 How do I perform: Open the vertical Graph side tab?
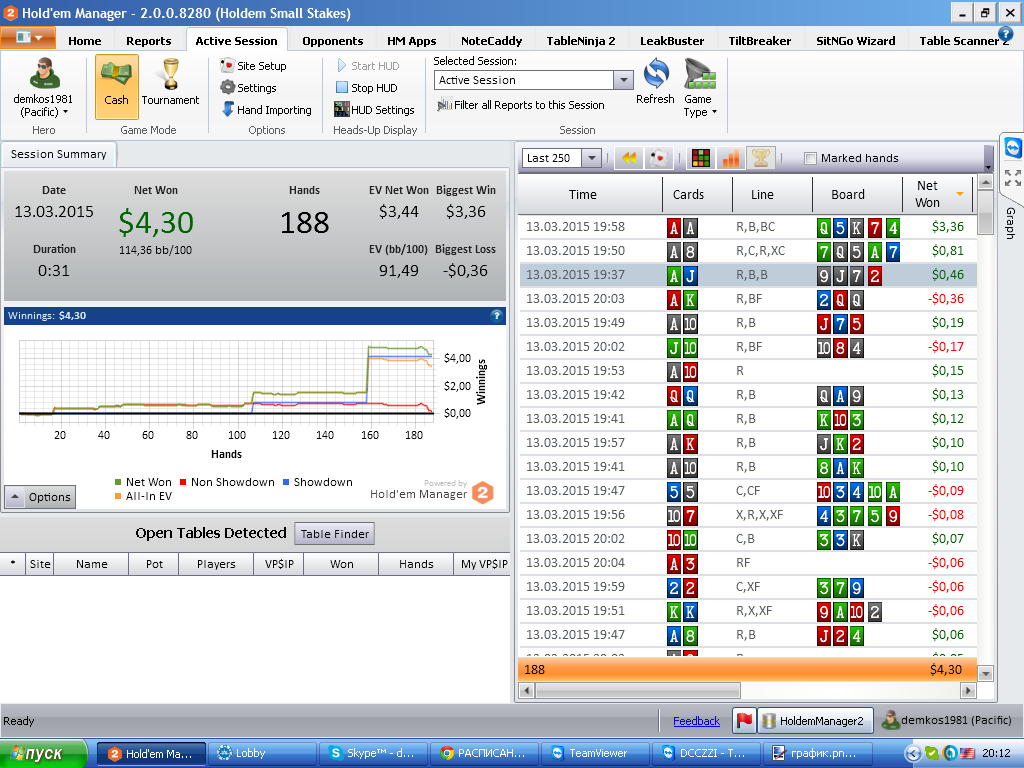click(1011, 222)
